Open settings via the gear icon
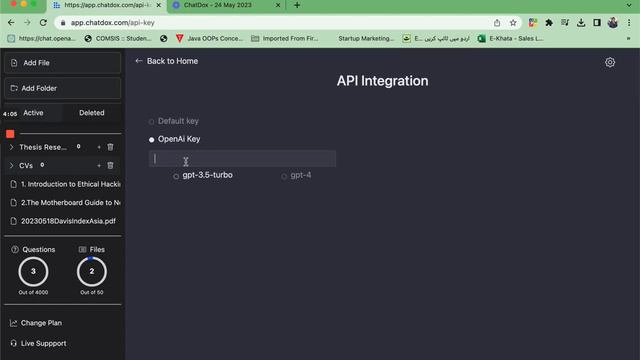640x360 pixels. click(610, 62)
